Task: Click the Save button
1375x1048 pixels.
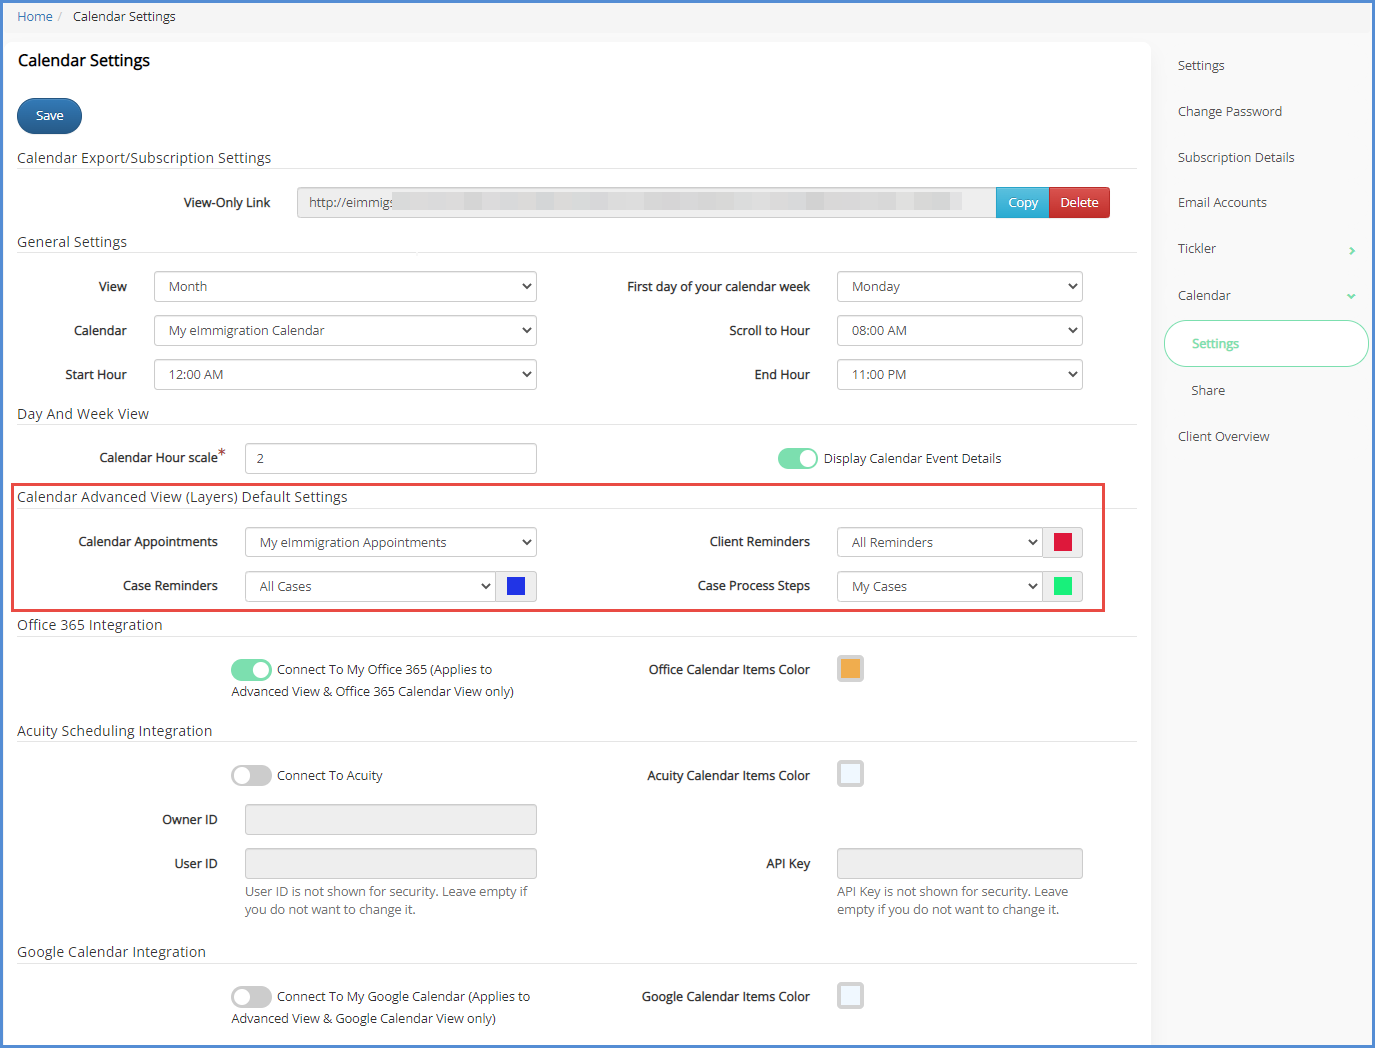Action: point(49,116)
